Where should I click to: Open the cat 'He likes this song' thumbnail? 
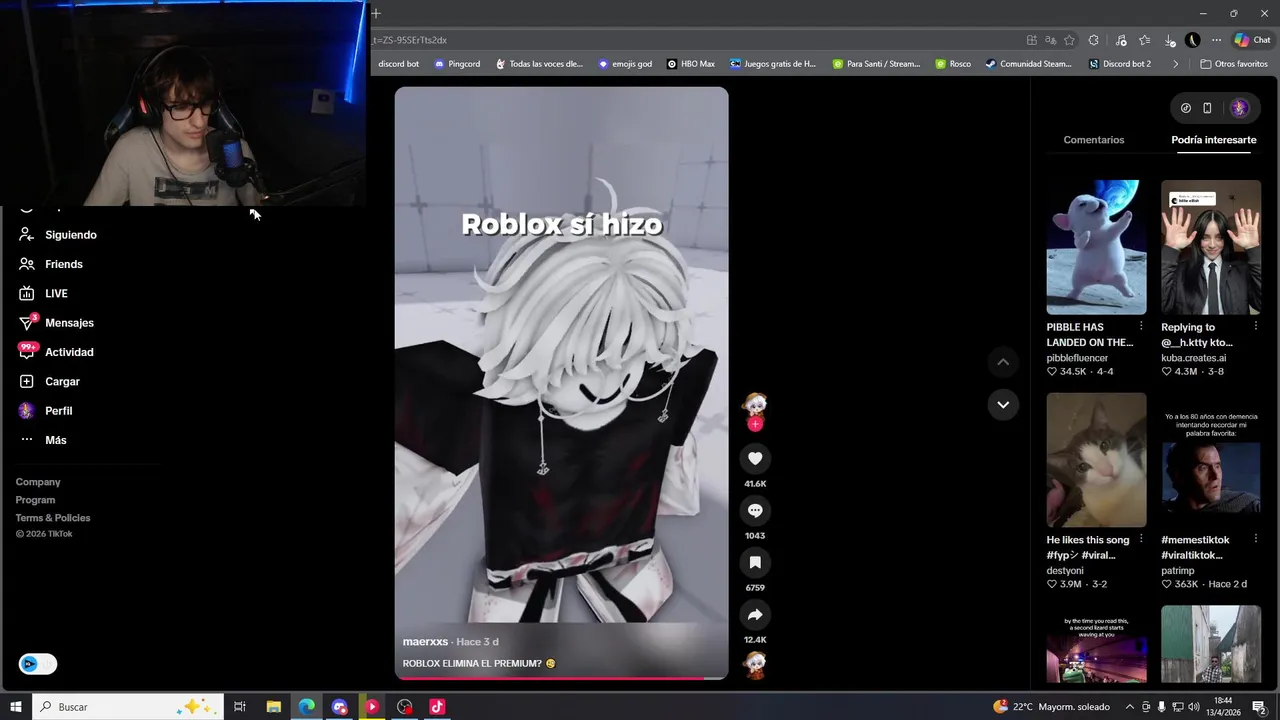point(1096,460)
